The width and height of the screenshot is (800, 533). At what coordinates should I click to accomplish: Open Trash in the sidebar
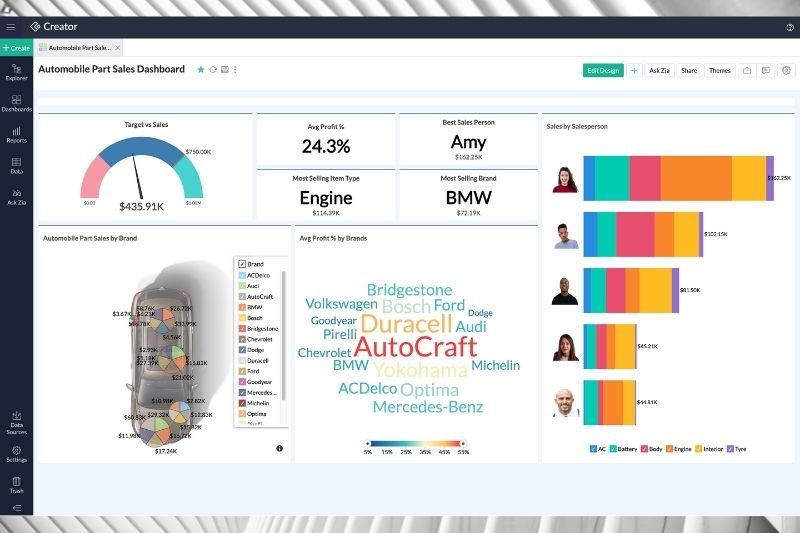click(16, 485)
